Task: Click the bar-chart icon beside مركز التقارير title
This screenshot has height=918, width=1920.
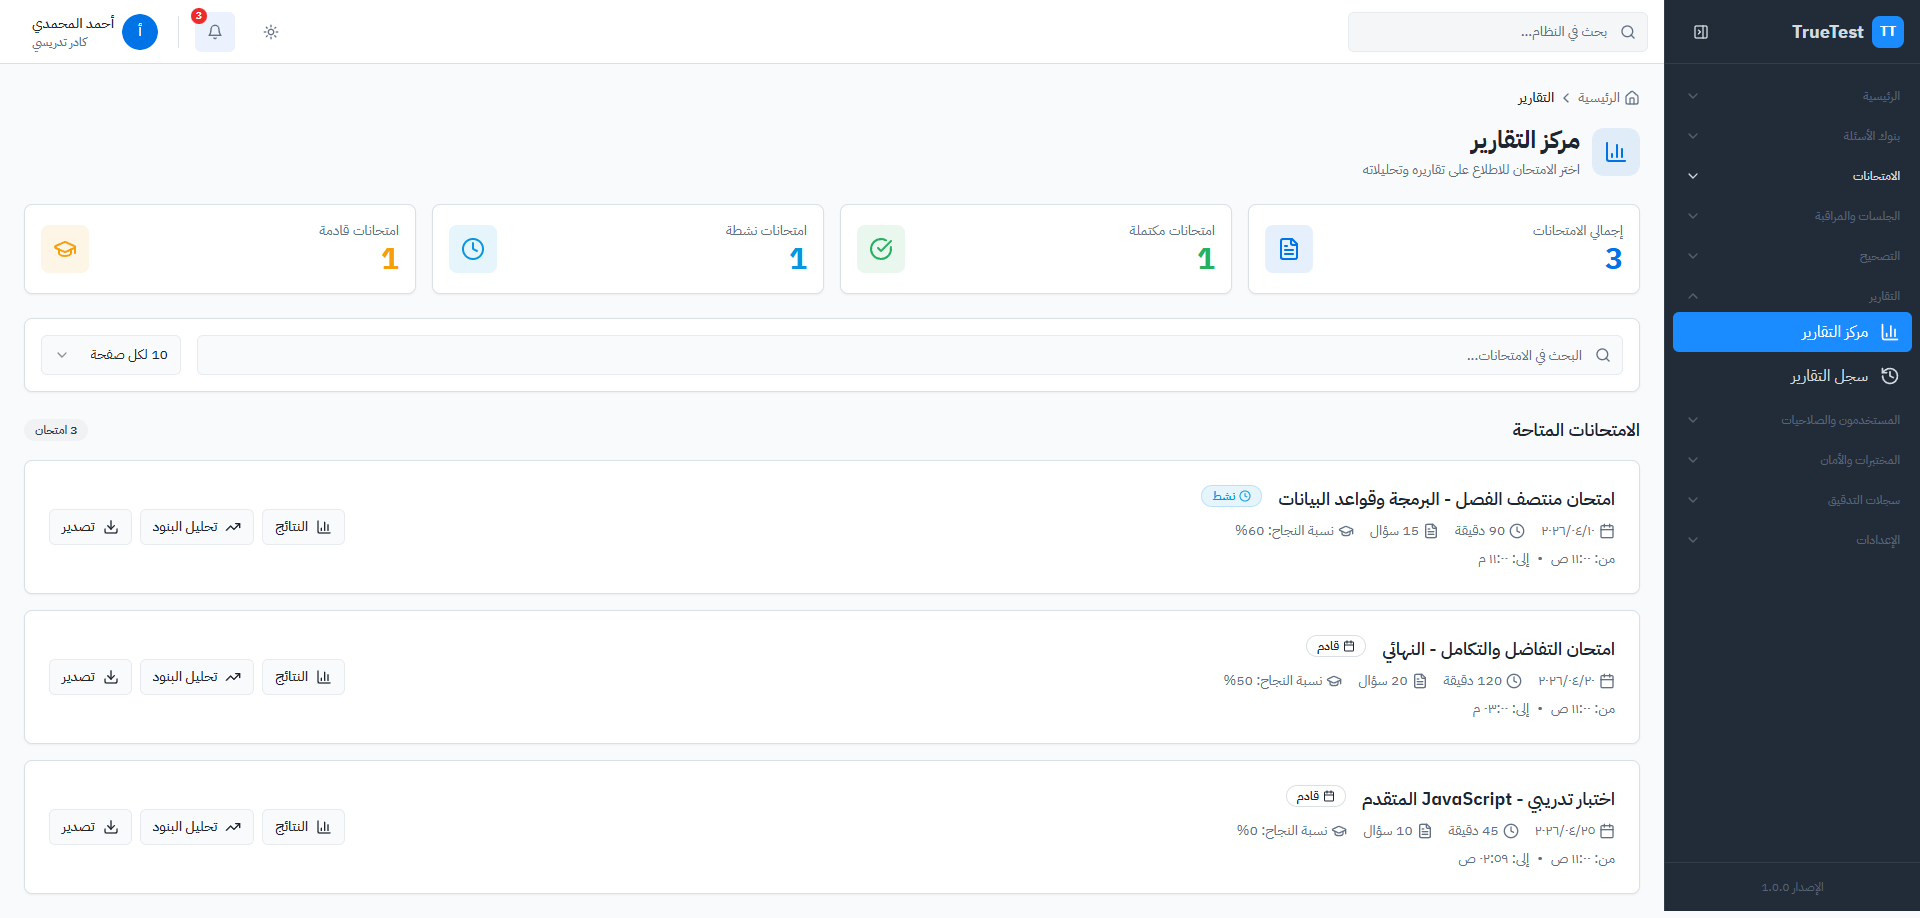Action: click(x=1615, y=151)
